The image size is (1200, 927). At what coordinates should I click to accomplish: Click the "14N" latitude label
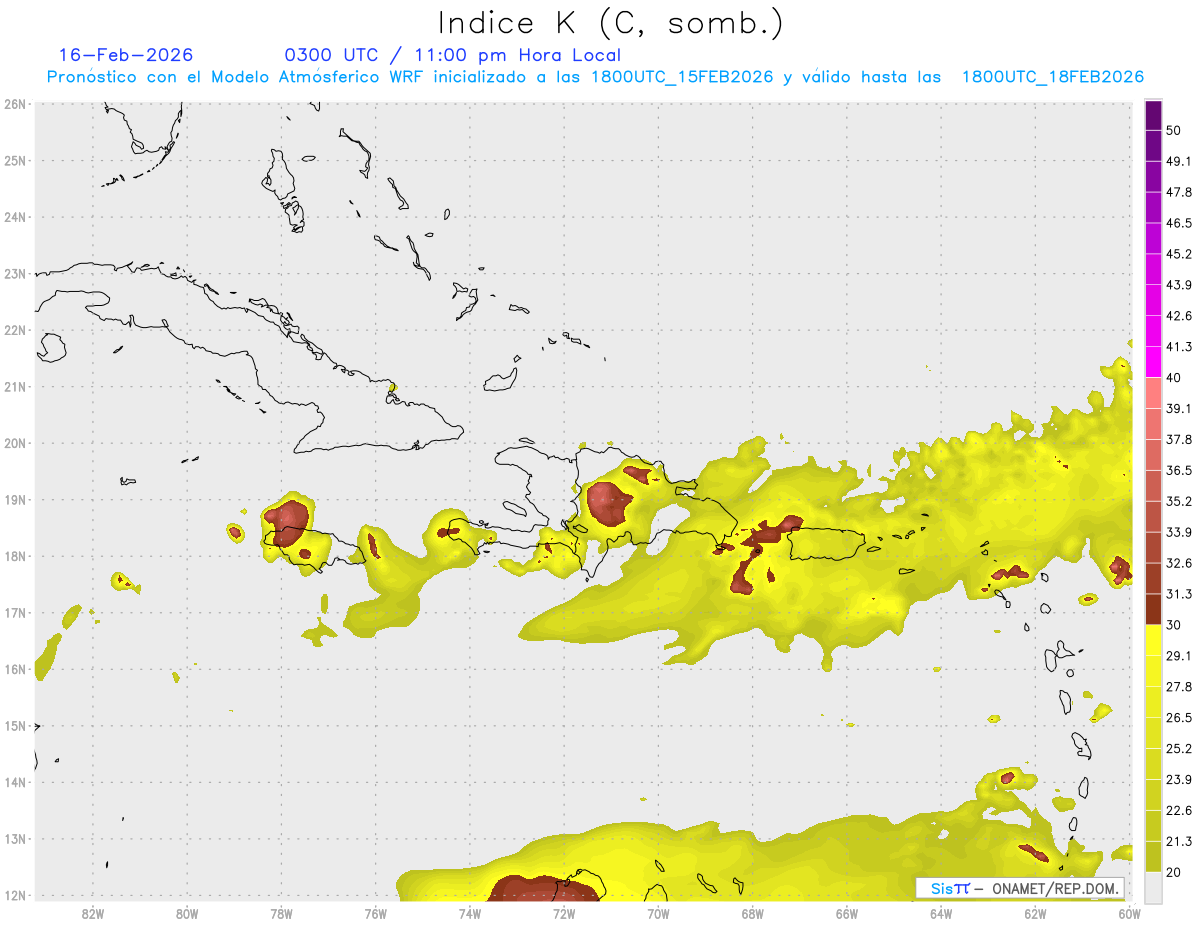[15, 782]
